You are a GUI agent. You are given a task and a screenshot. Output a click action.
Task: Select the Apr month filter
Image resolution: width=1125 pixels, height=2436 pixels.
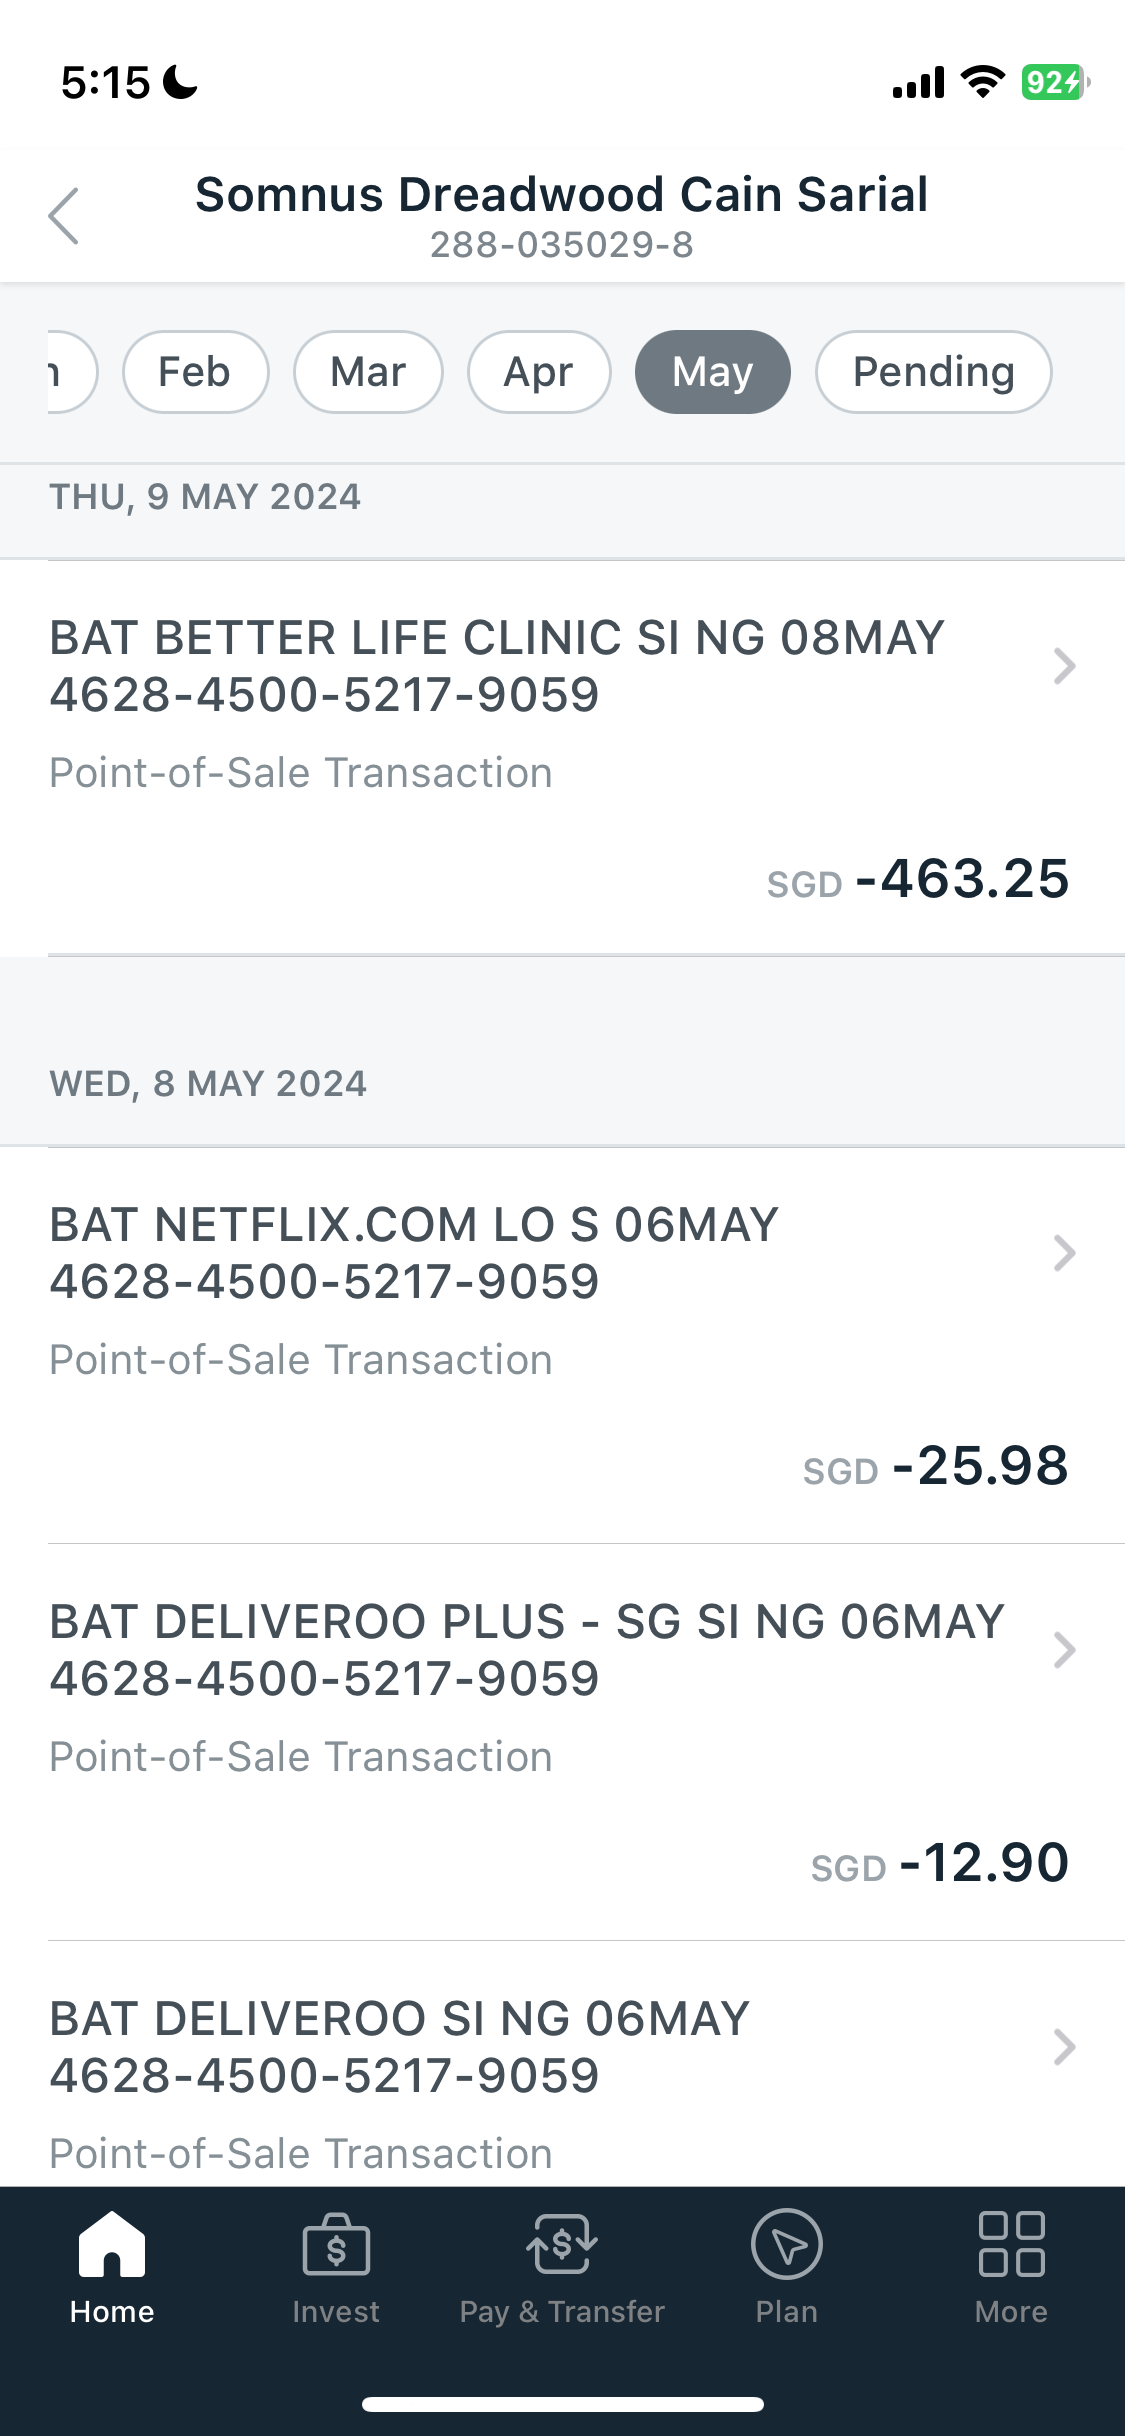pyautogui.click(x=539, y=372)
